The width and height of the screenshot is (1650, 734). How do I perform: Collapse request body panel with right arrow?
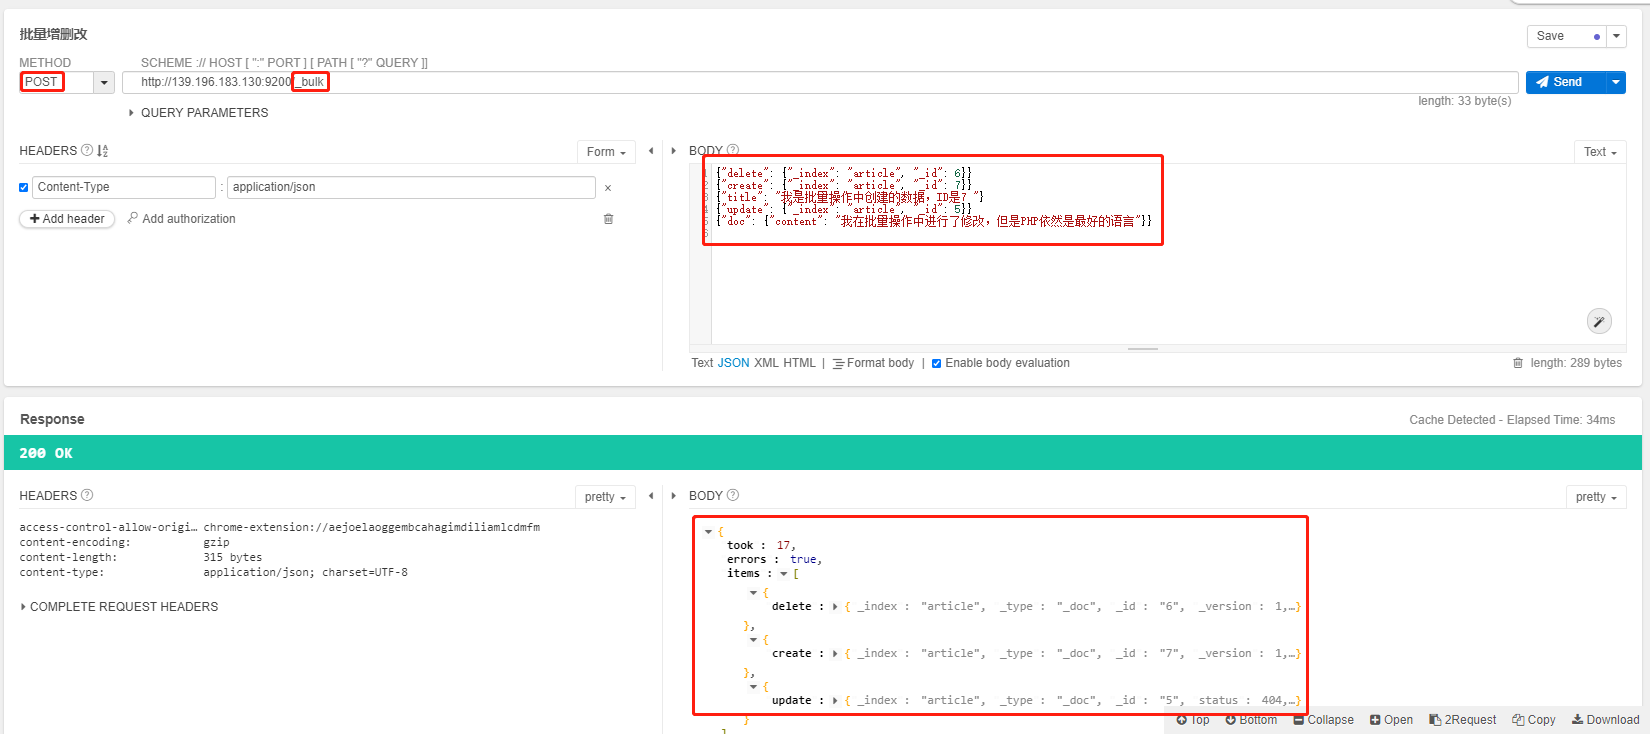point(673,151)
